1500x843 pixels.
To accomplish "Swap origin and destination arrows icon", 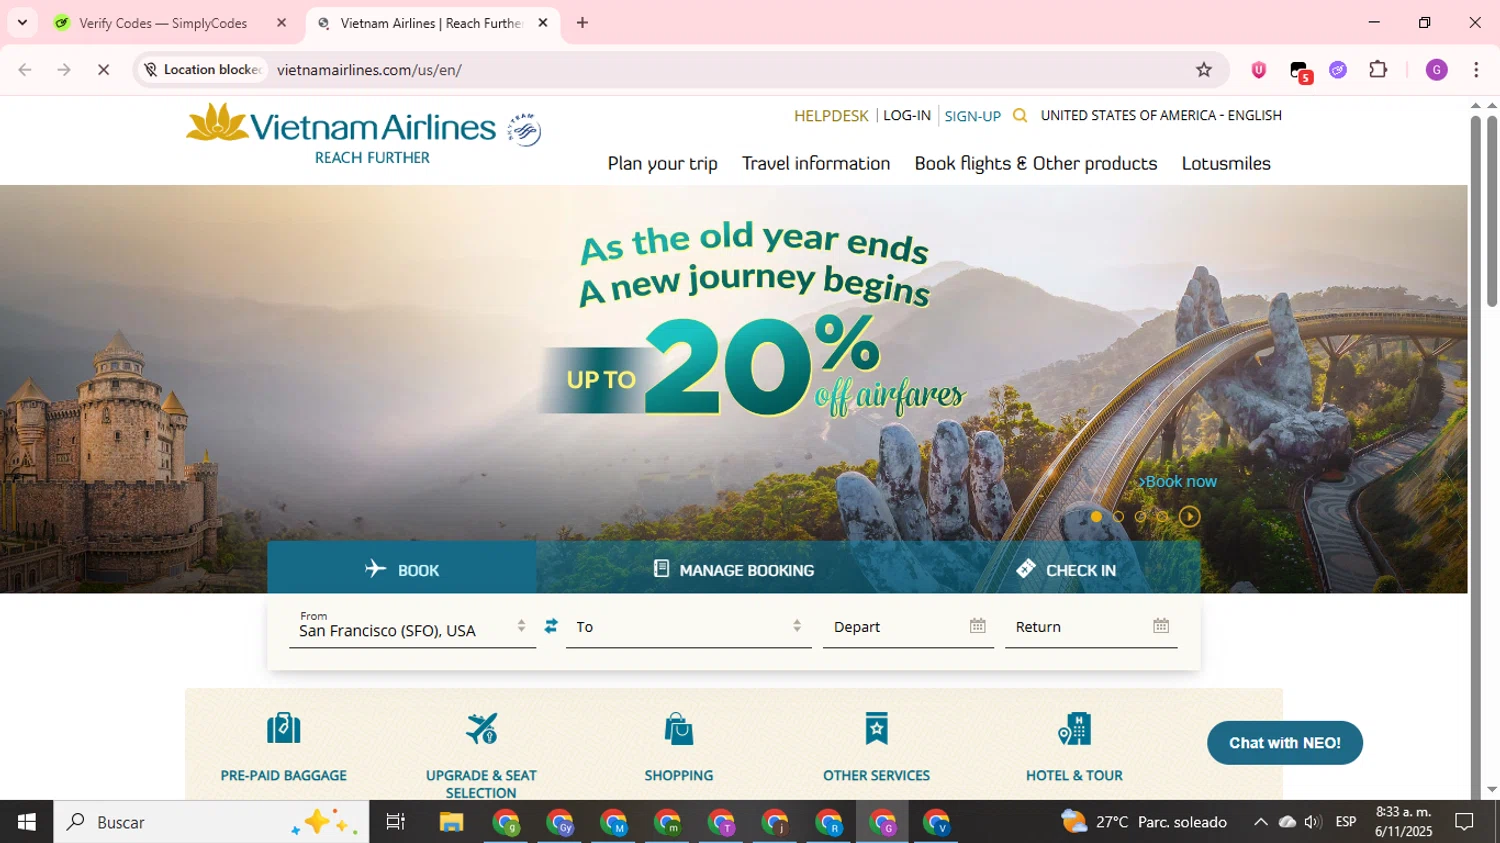I will coord(551,626).
